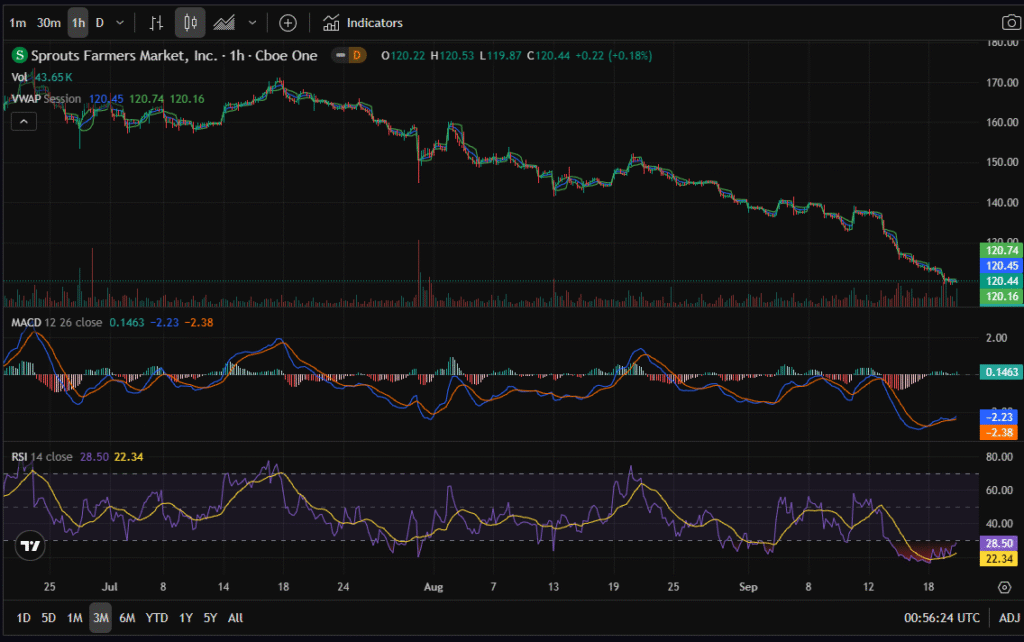1024x642 pixels.
Task: Select the bar chart style icon
Action: (154, 22)
